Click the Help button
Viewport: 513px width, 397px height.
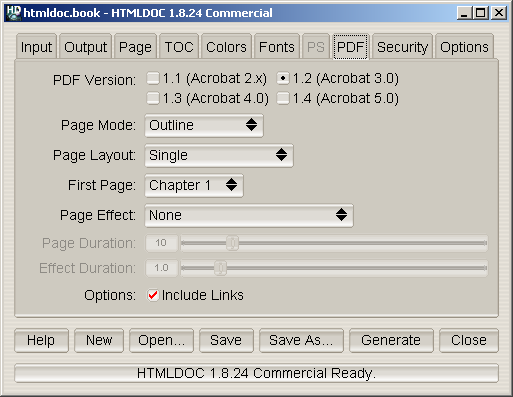(x=41, y=340)
